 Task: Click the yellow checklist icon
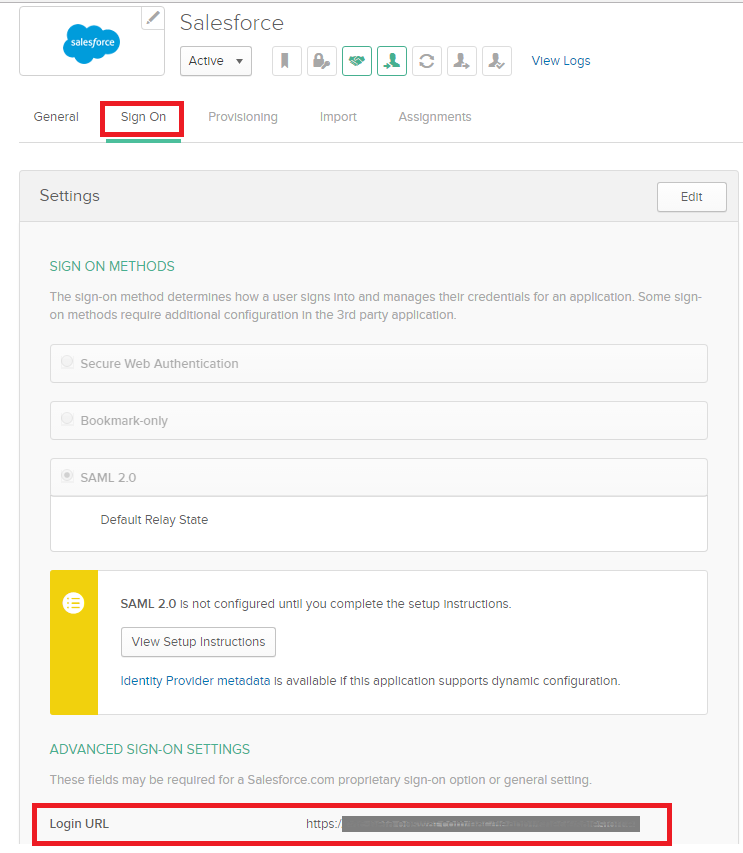(73, 603)
